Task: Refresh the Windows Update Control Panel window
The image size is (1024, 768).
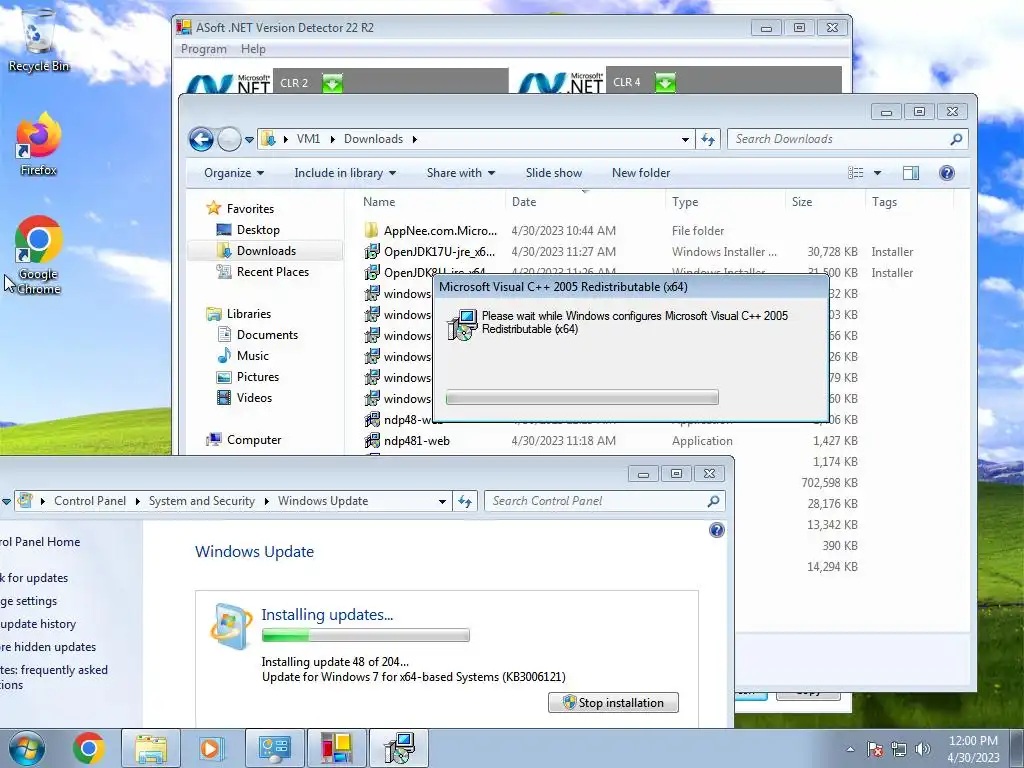Action: pos(464,501)
